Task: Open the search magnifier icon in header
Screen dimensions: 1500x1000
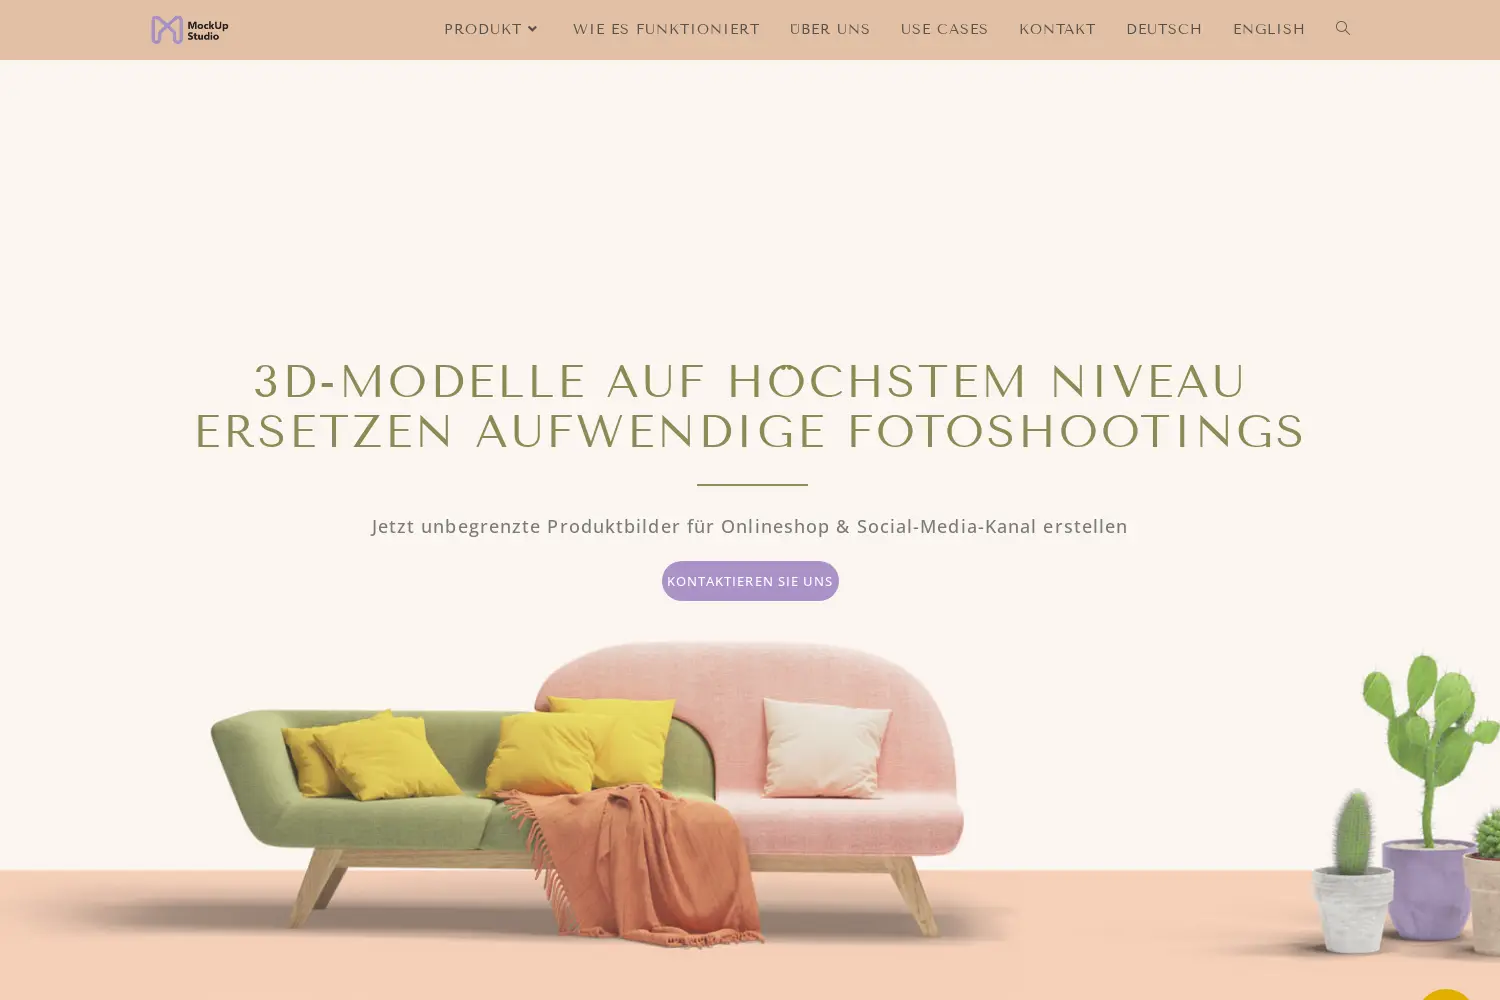Action: click(1343, 29)
